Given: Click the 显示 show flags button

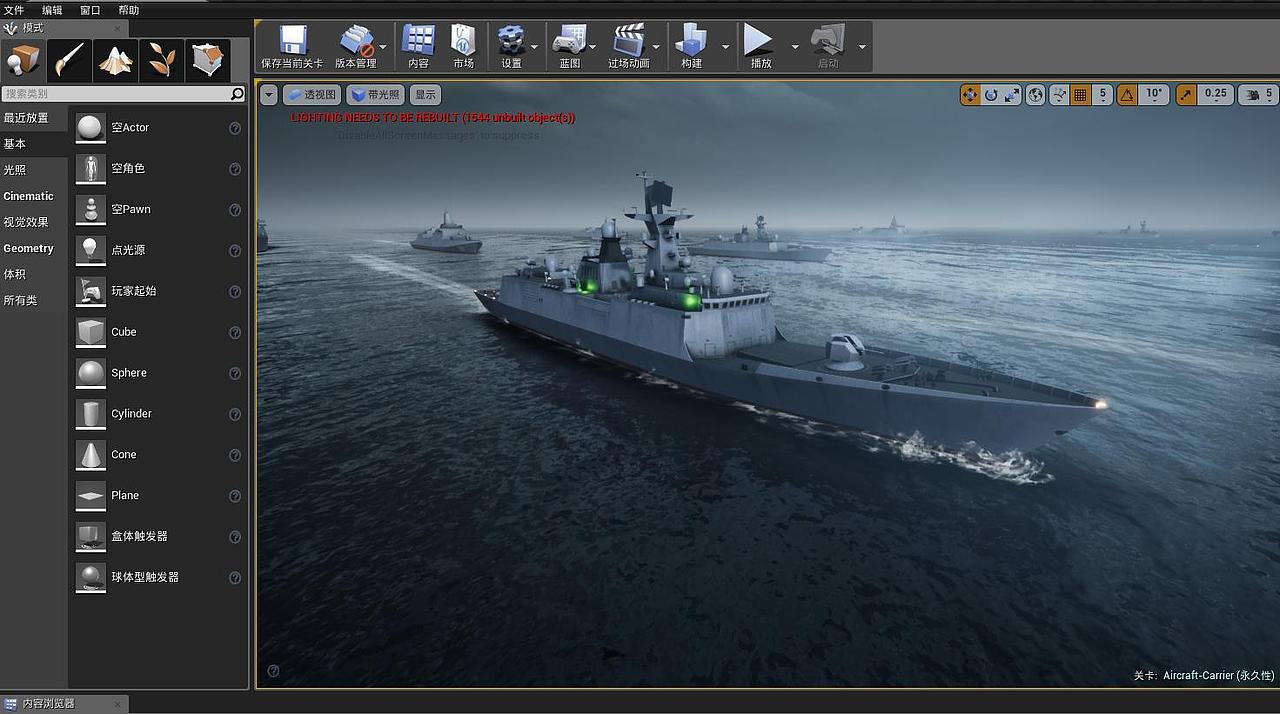Looking at the screenshot, I should click(x=426, y=95).
